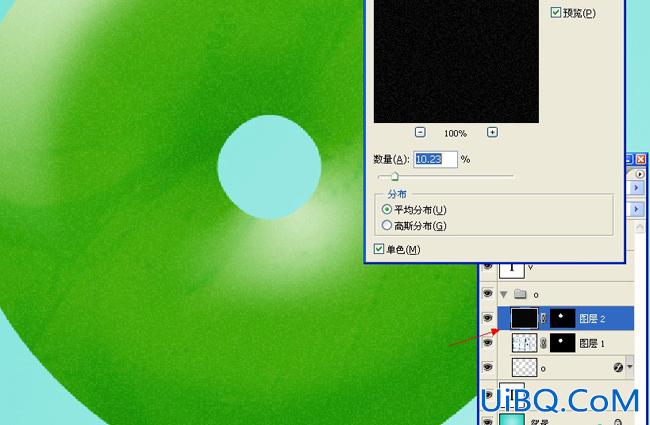Toggle the 预览(P) preview checkbox
The height and width of the screenshot is (425, 650).
click(555, 12)
